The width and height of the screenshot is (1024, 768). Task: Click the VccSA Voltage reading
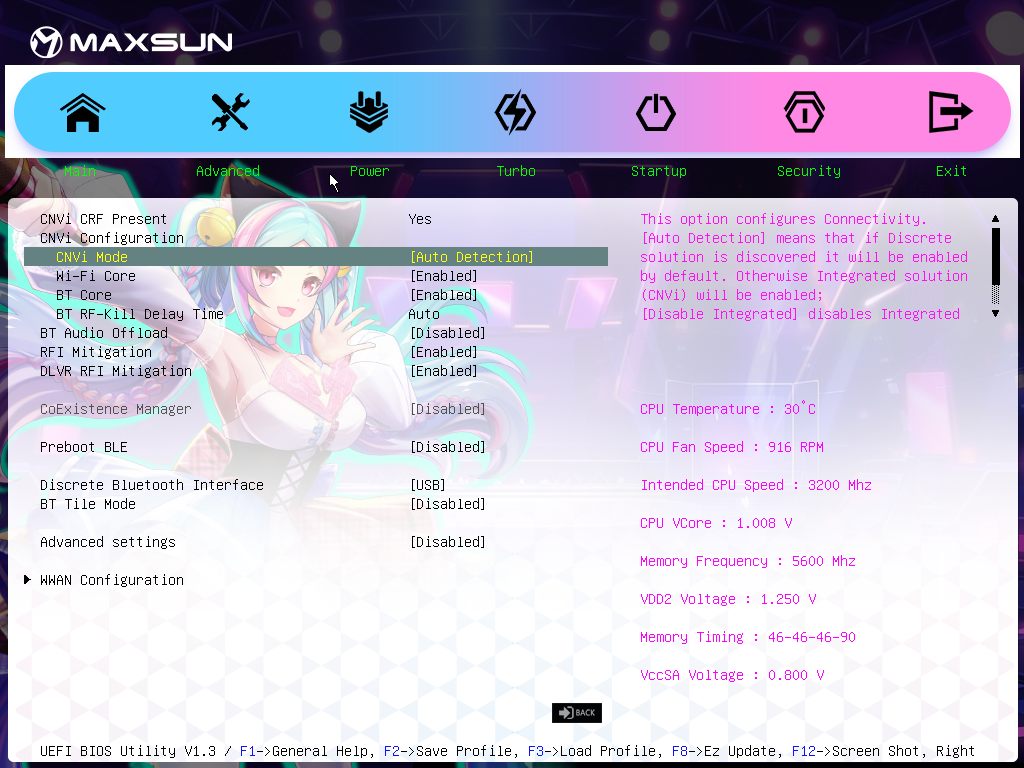[731, 675]
